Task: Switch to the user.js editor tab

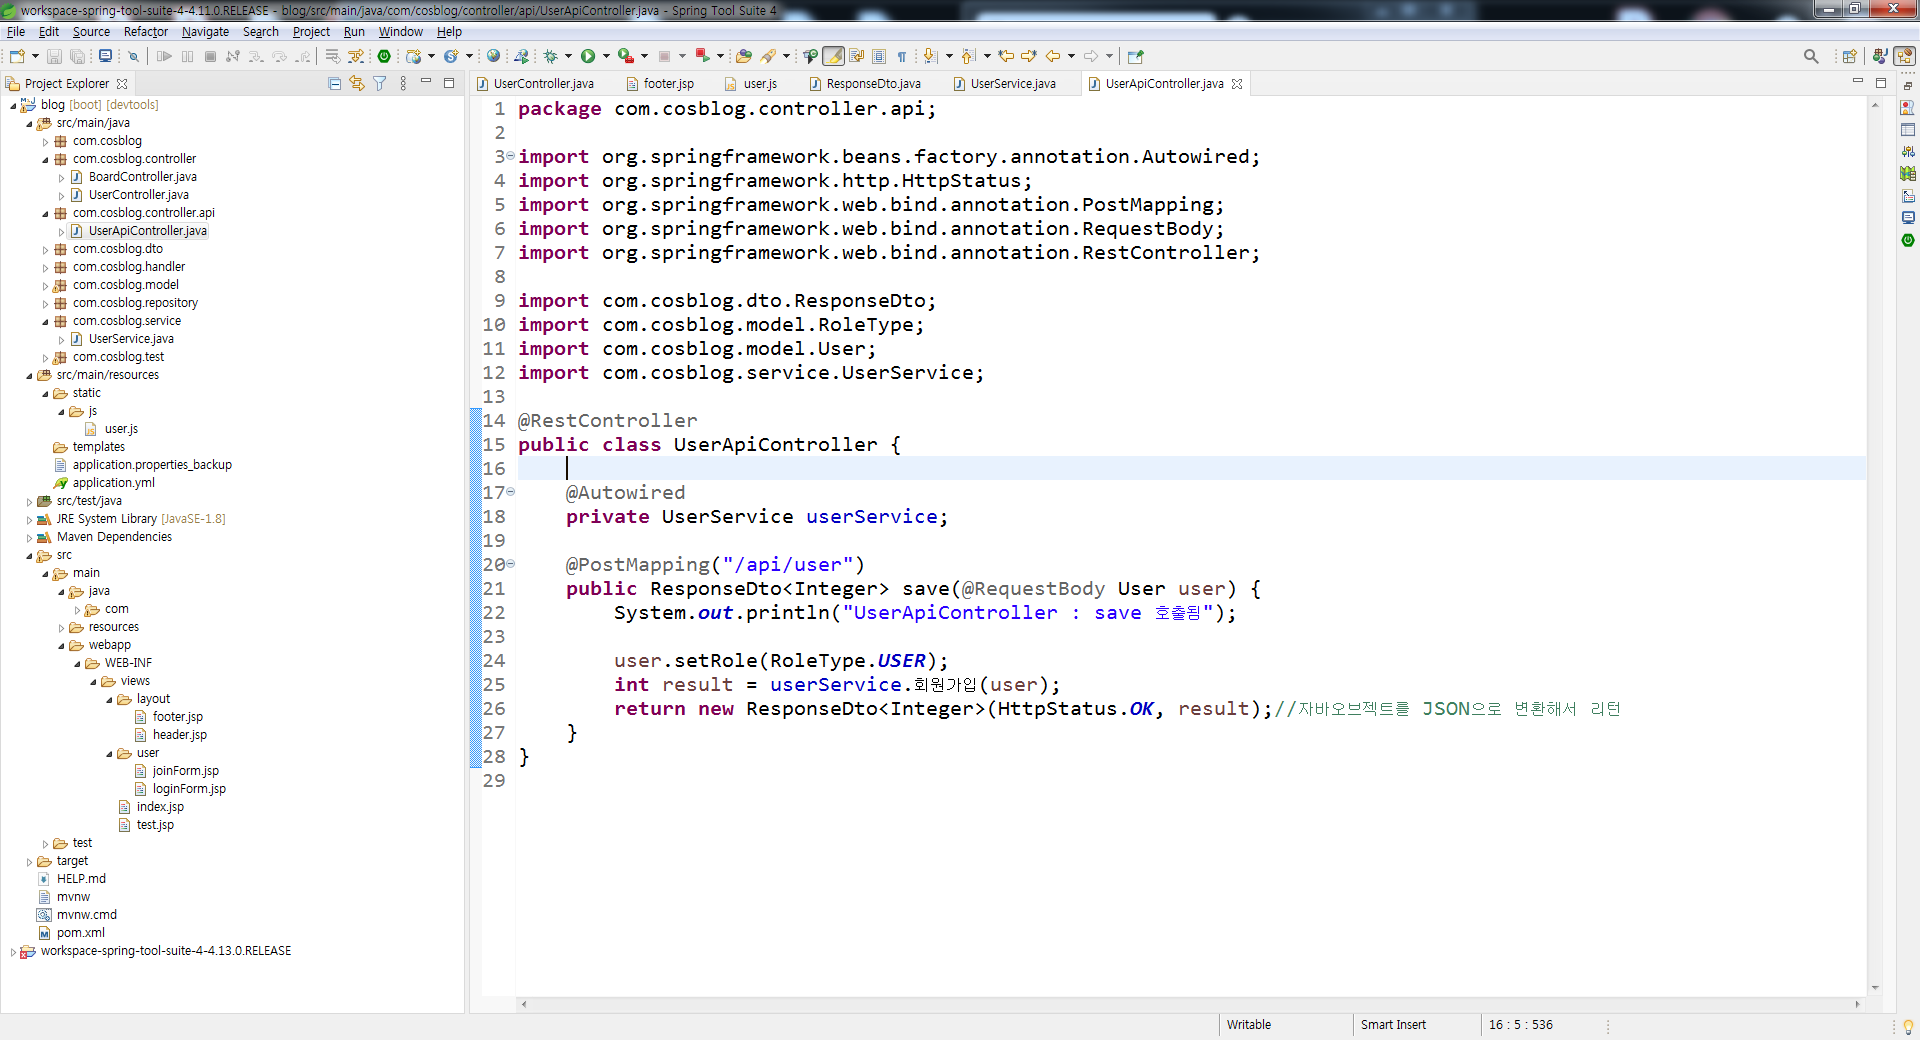Action: tap(760, 84)
